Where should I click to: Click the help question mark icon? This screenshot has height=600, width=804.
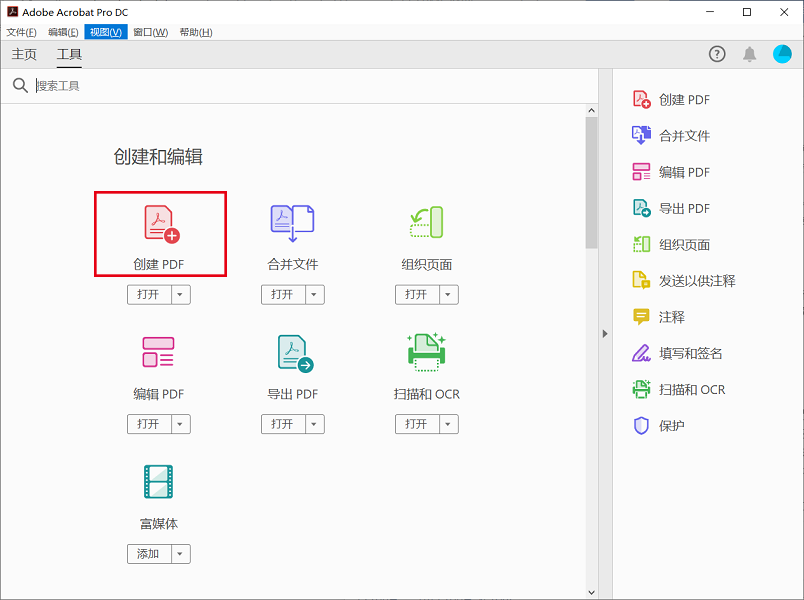717,54
